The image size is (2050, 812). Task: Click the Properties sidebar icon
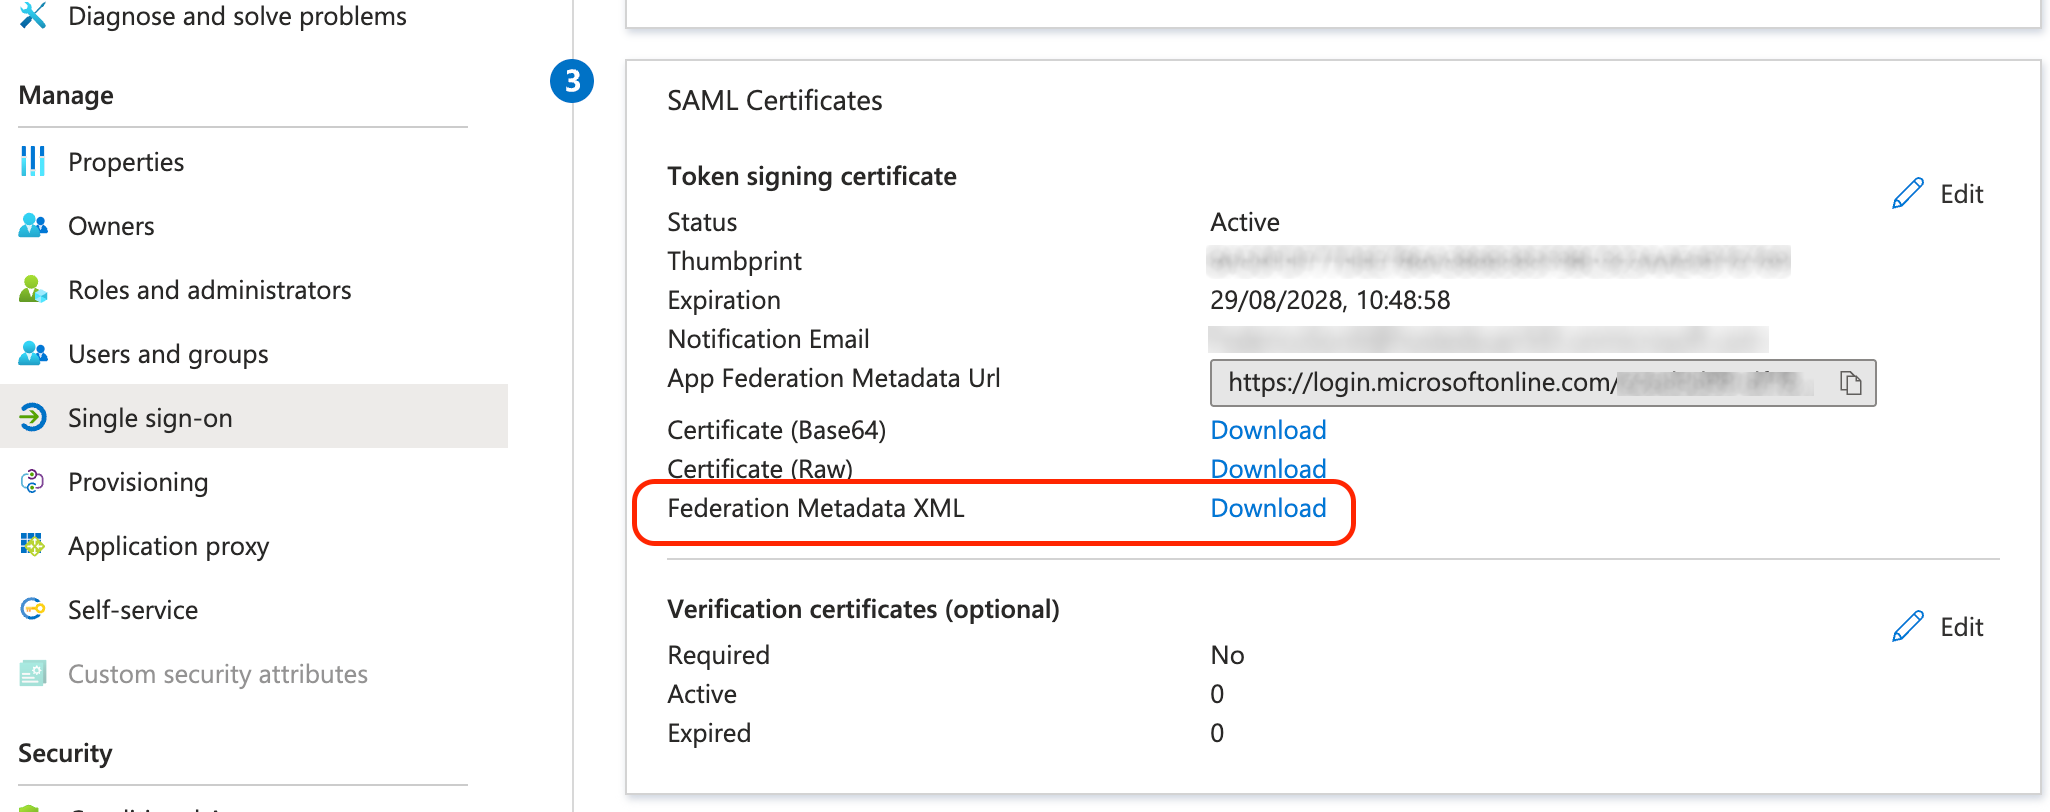point(33,161)
